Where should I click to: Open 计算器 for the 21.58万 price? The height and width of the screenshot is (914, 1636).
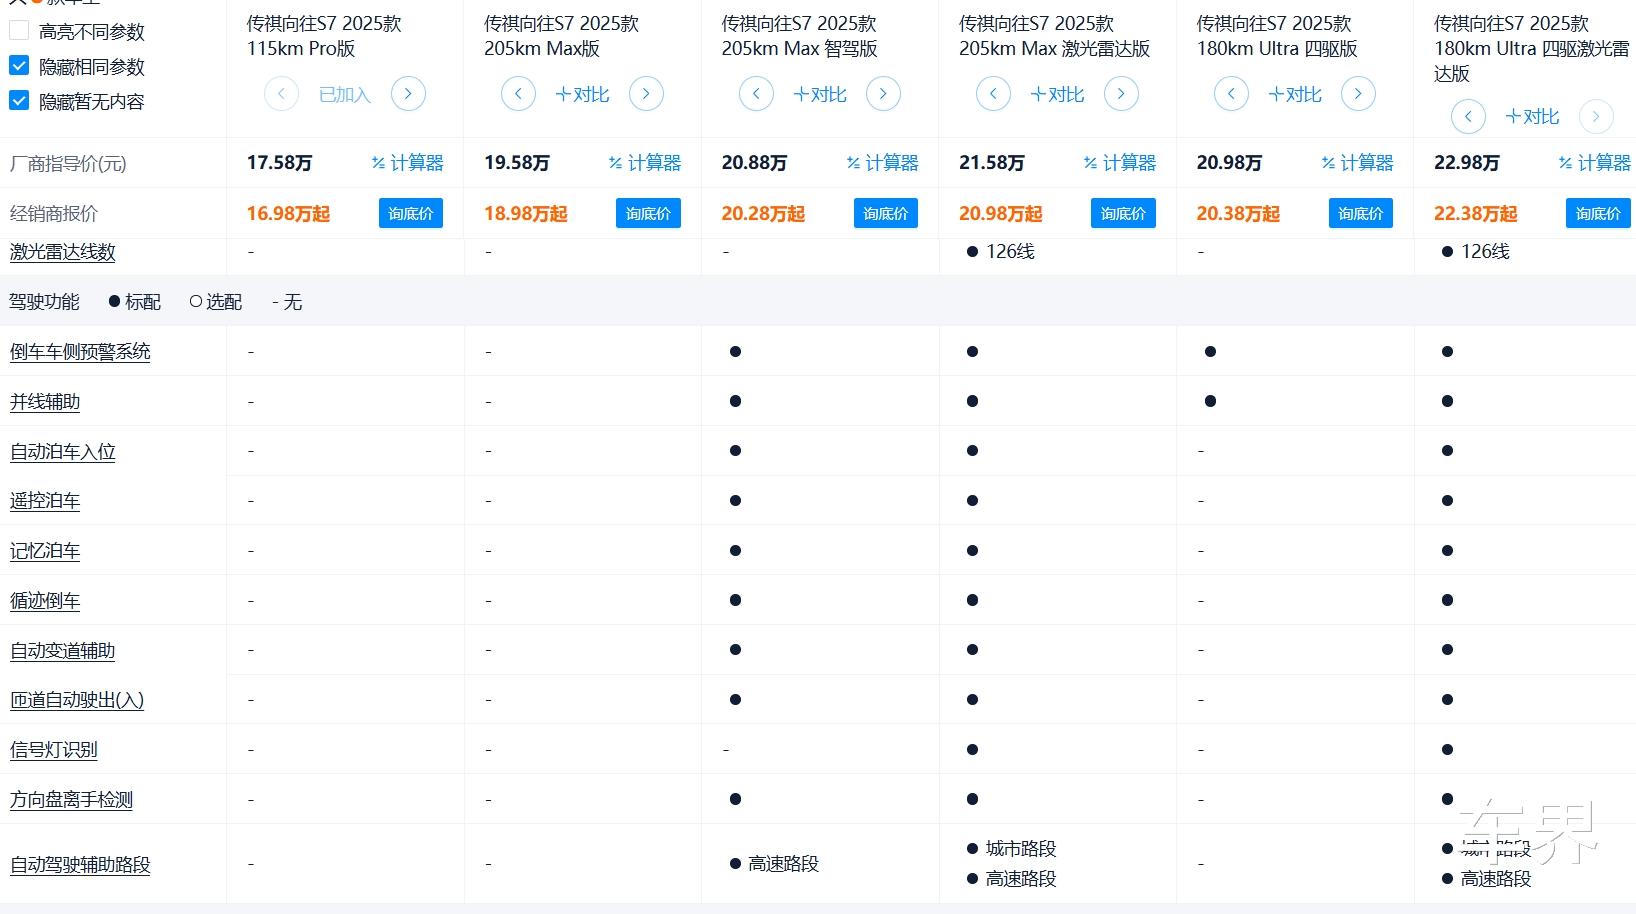tap(1120, 163)
